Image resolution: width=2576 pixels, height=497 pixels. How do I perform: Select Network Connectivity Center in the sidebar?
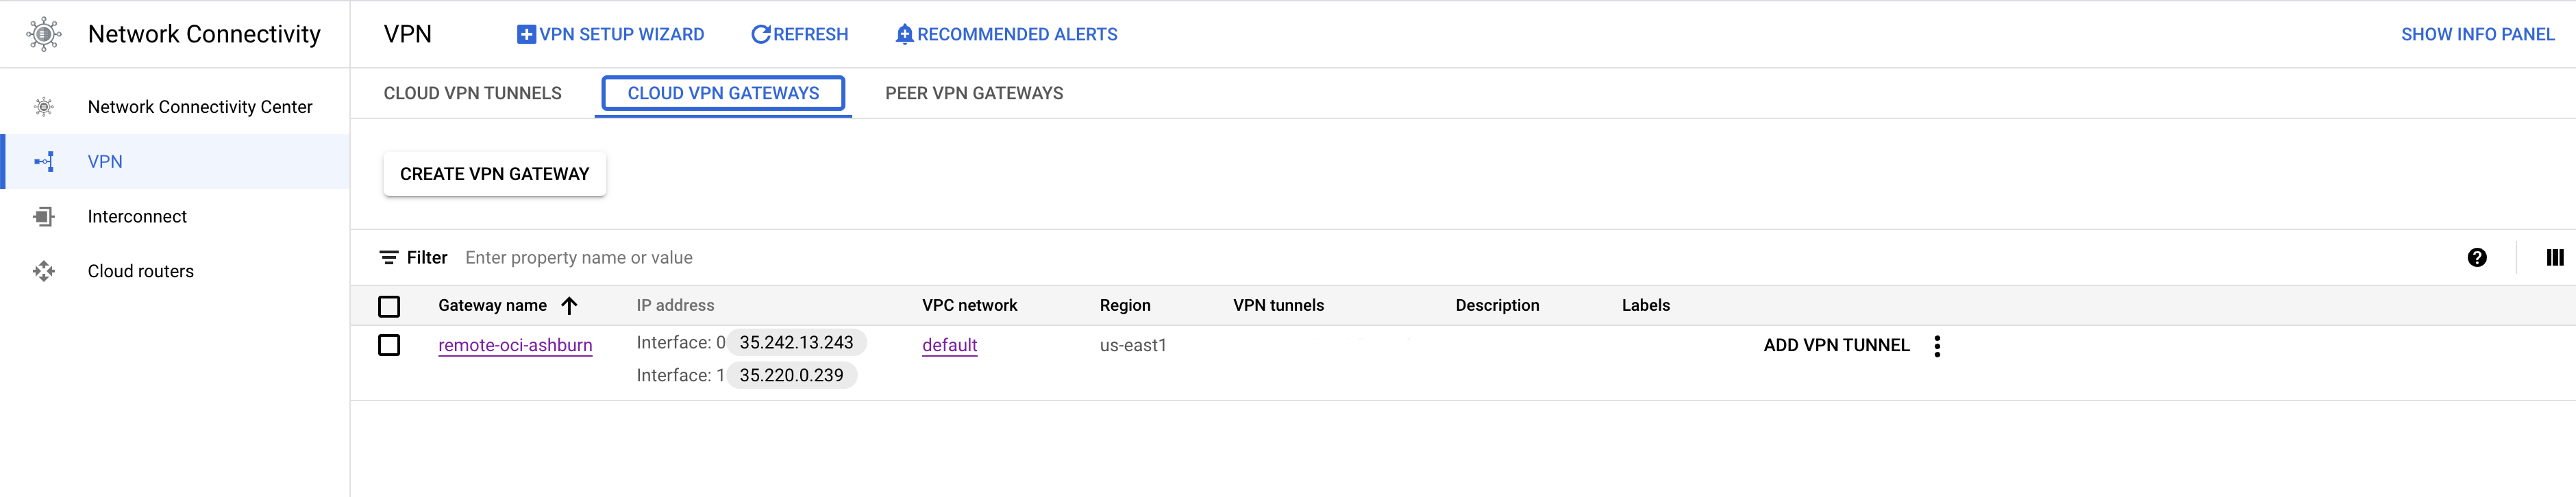(199, 106)
